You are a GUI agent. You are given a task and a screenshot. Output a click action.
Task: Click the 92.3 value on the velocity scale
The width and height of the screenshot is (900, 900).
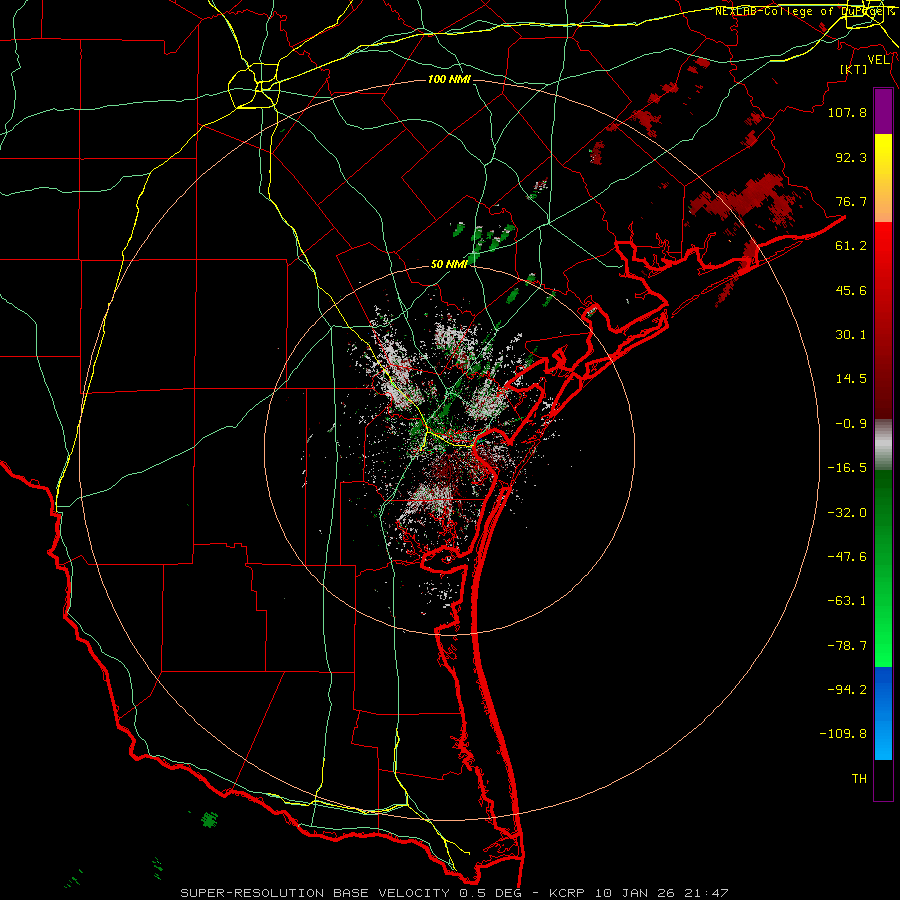coord(851,157)
